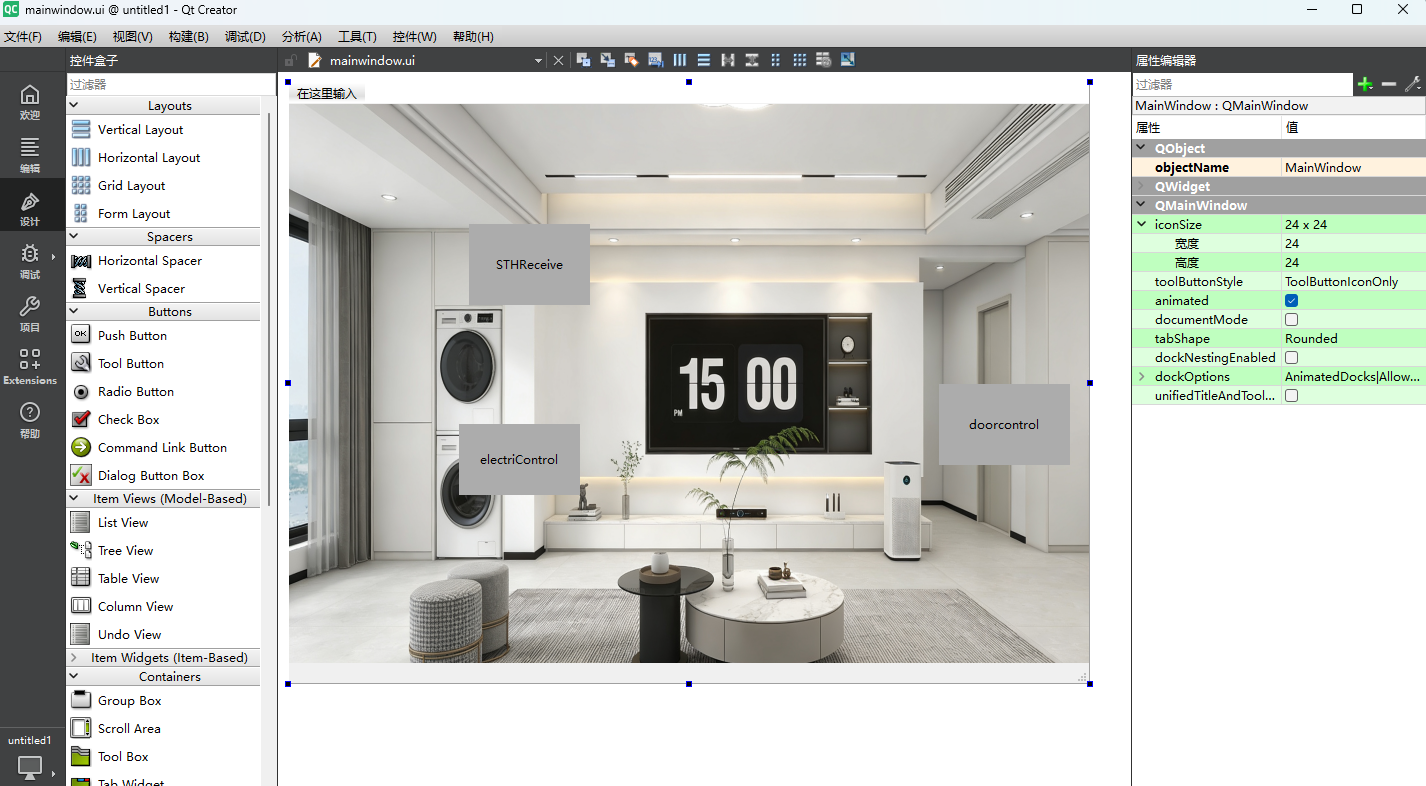Image resolution: width=1426 pixels, height=786 pixels.
Task: Click the Break Layout toolbar icon
Action: coord(824,60)
